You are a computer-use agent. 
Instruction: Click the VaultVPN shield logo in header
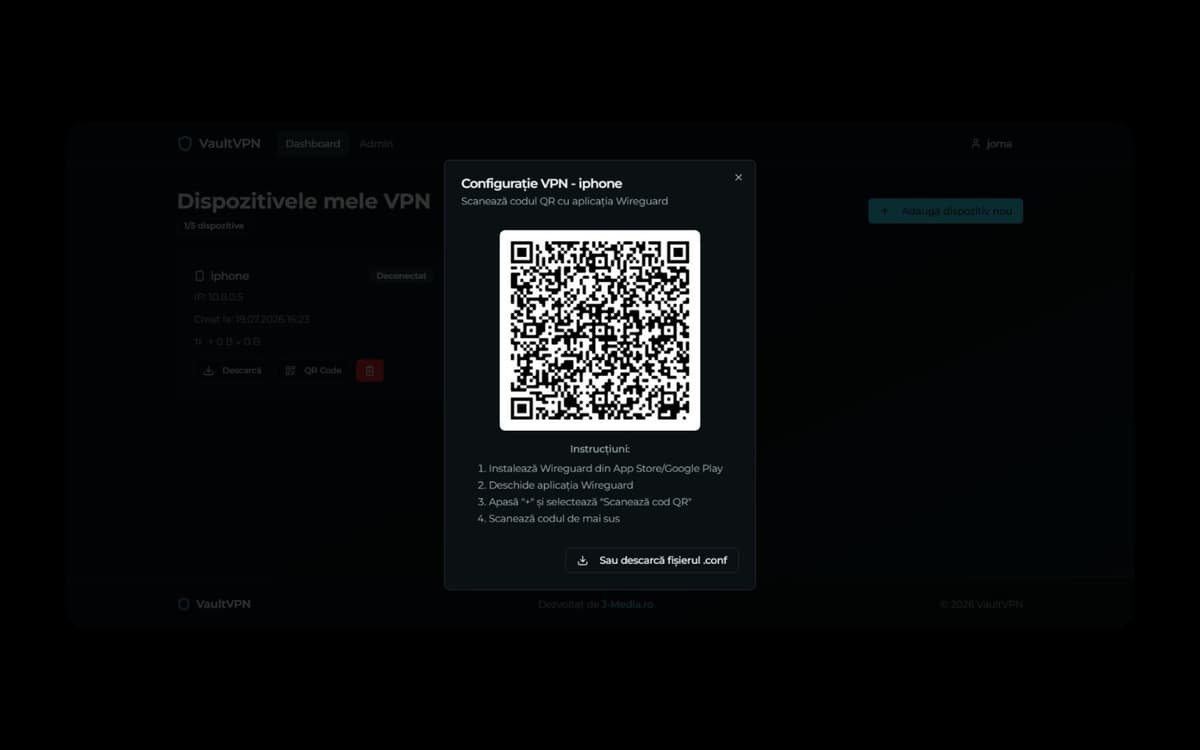pos(184,144)
